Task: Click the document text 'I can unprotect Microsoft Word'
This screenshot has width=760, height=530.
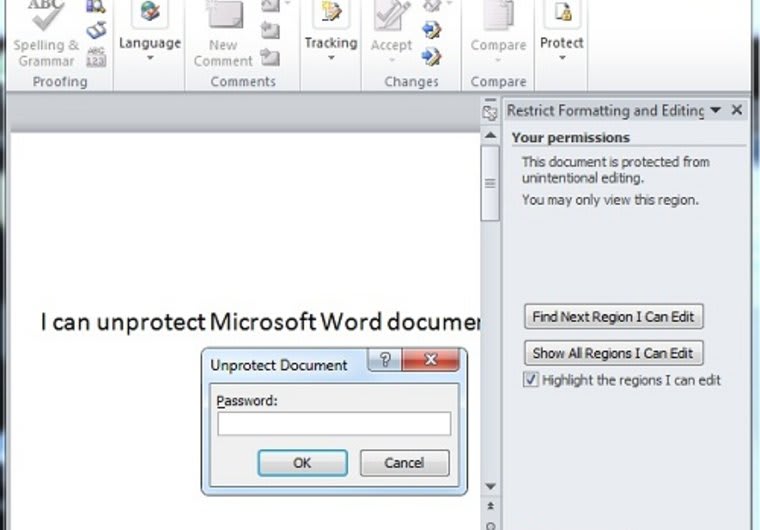Action: point(212,321)
